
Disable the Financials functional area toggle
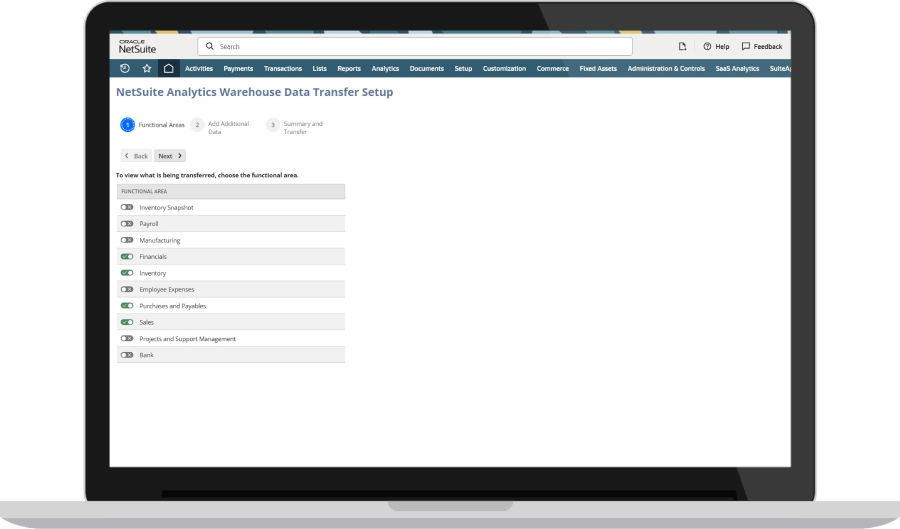pyautogui.click(x=127, y=257)
